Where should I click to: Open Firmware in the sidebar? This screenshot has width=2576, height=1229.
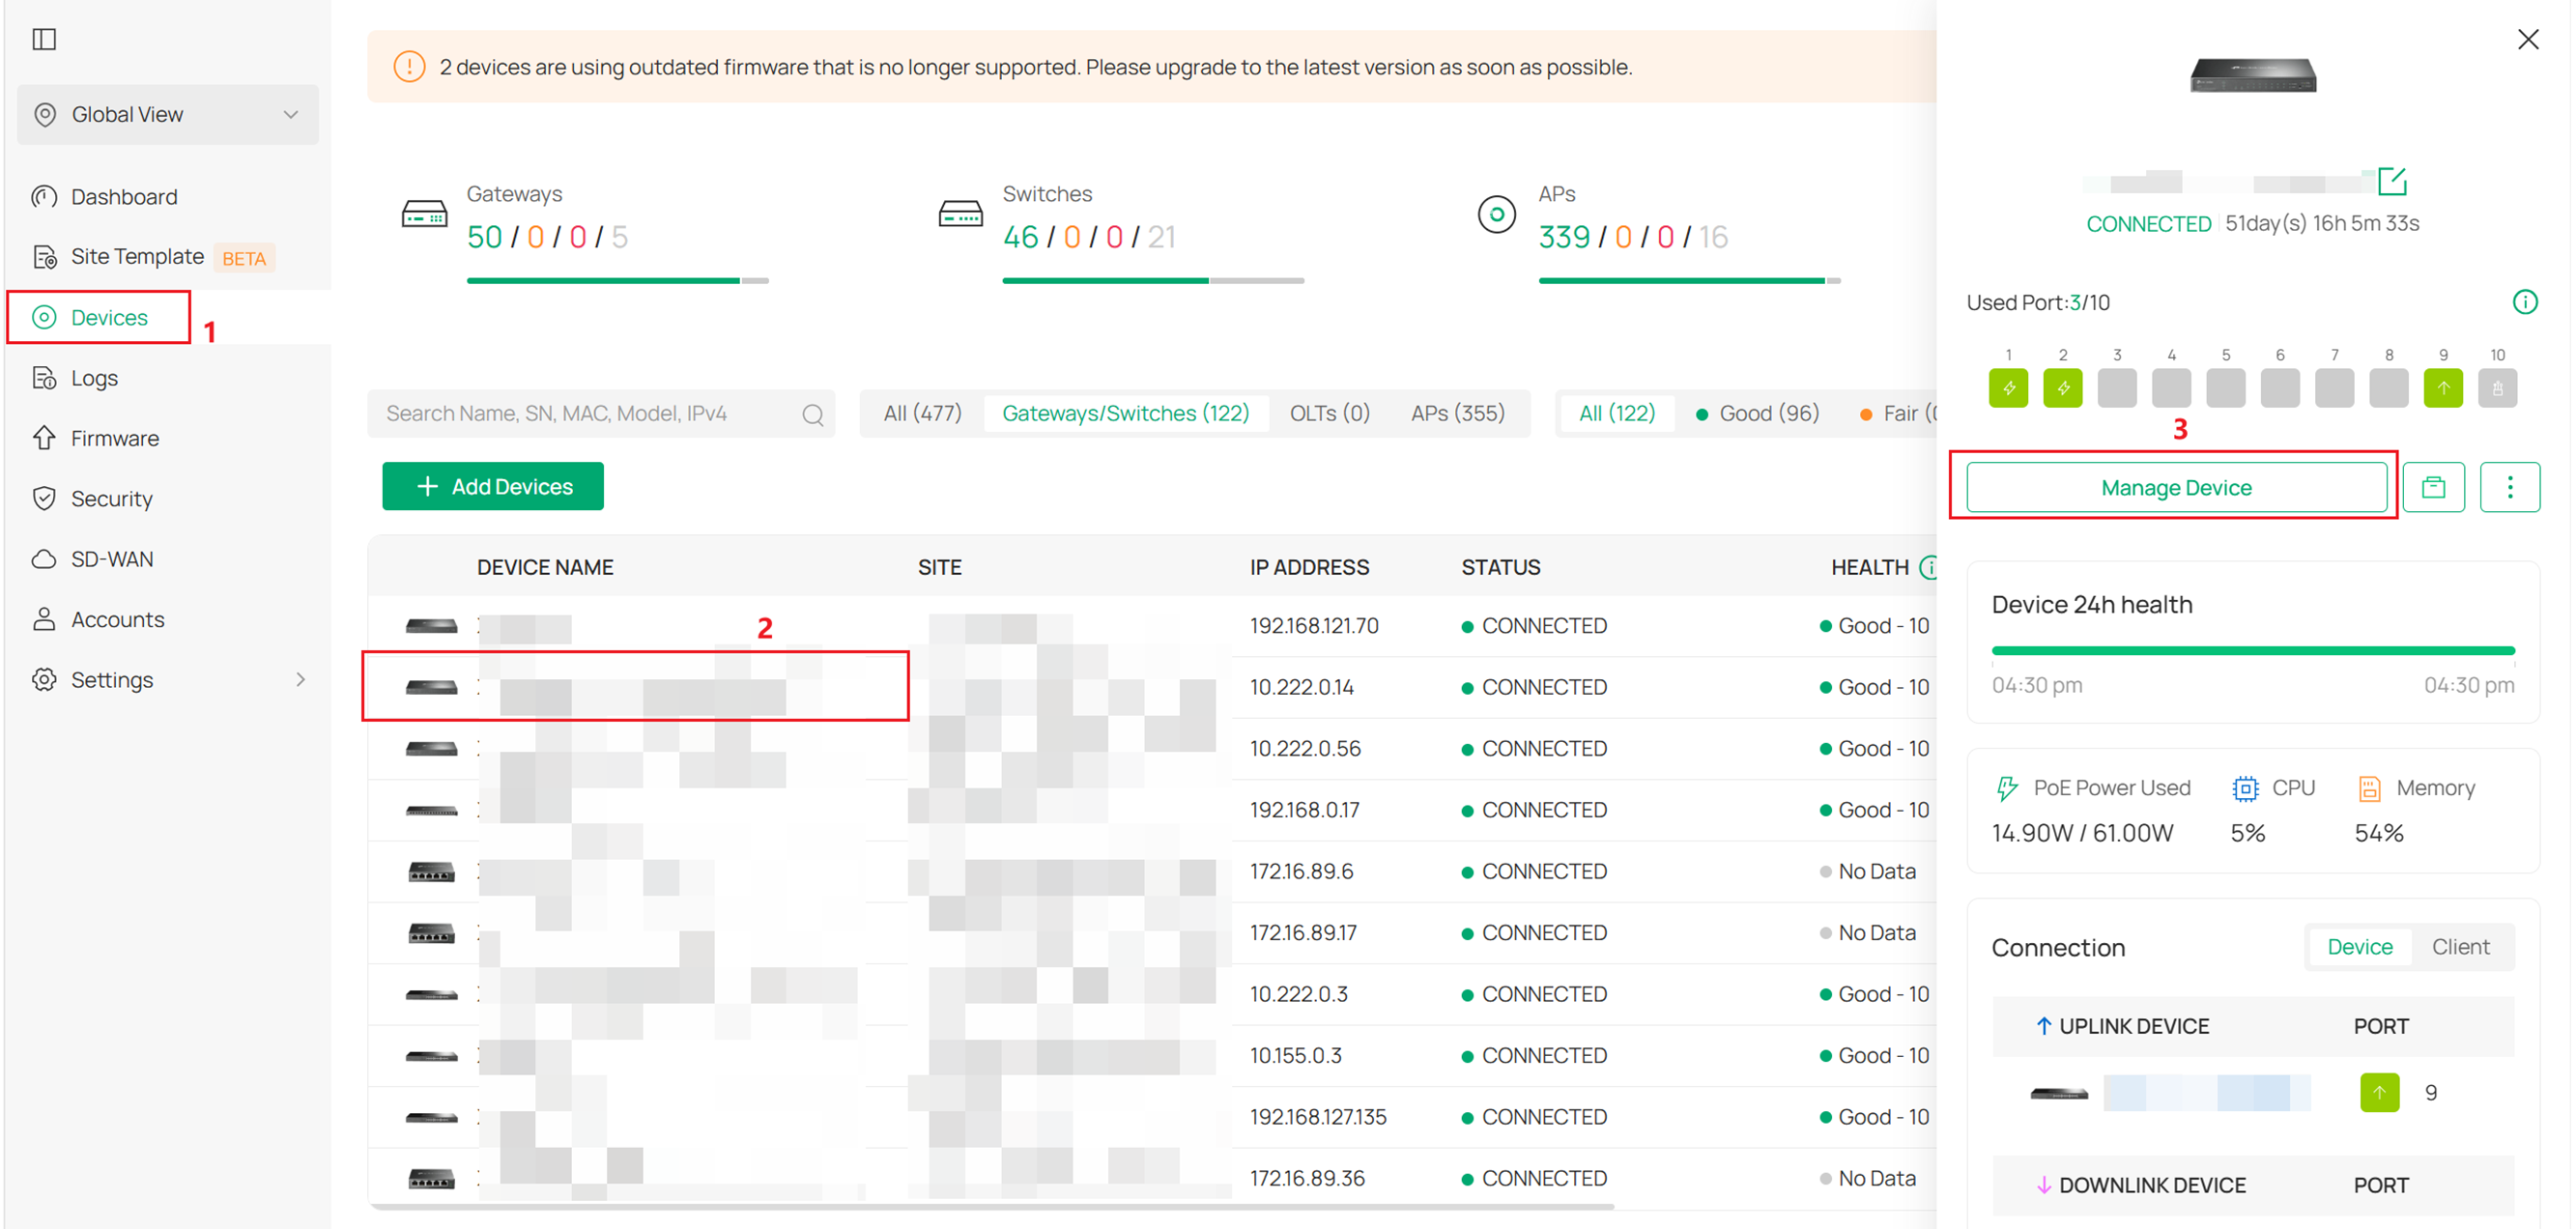(x=114, y=438)
